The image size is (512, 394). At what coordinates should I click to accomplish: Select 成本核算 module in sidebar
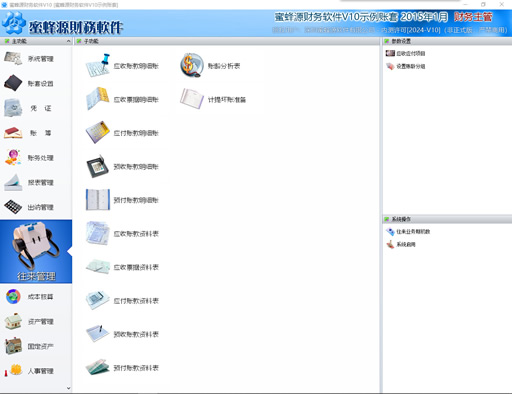tap(36, 297)
